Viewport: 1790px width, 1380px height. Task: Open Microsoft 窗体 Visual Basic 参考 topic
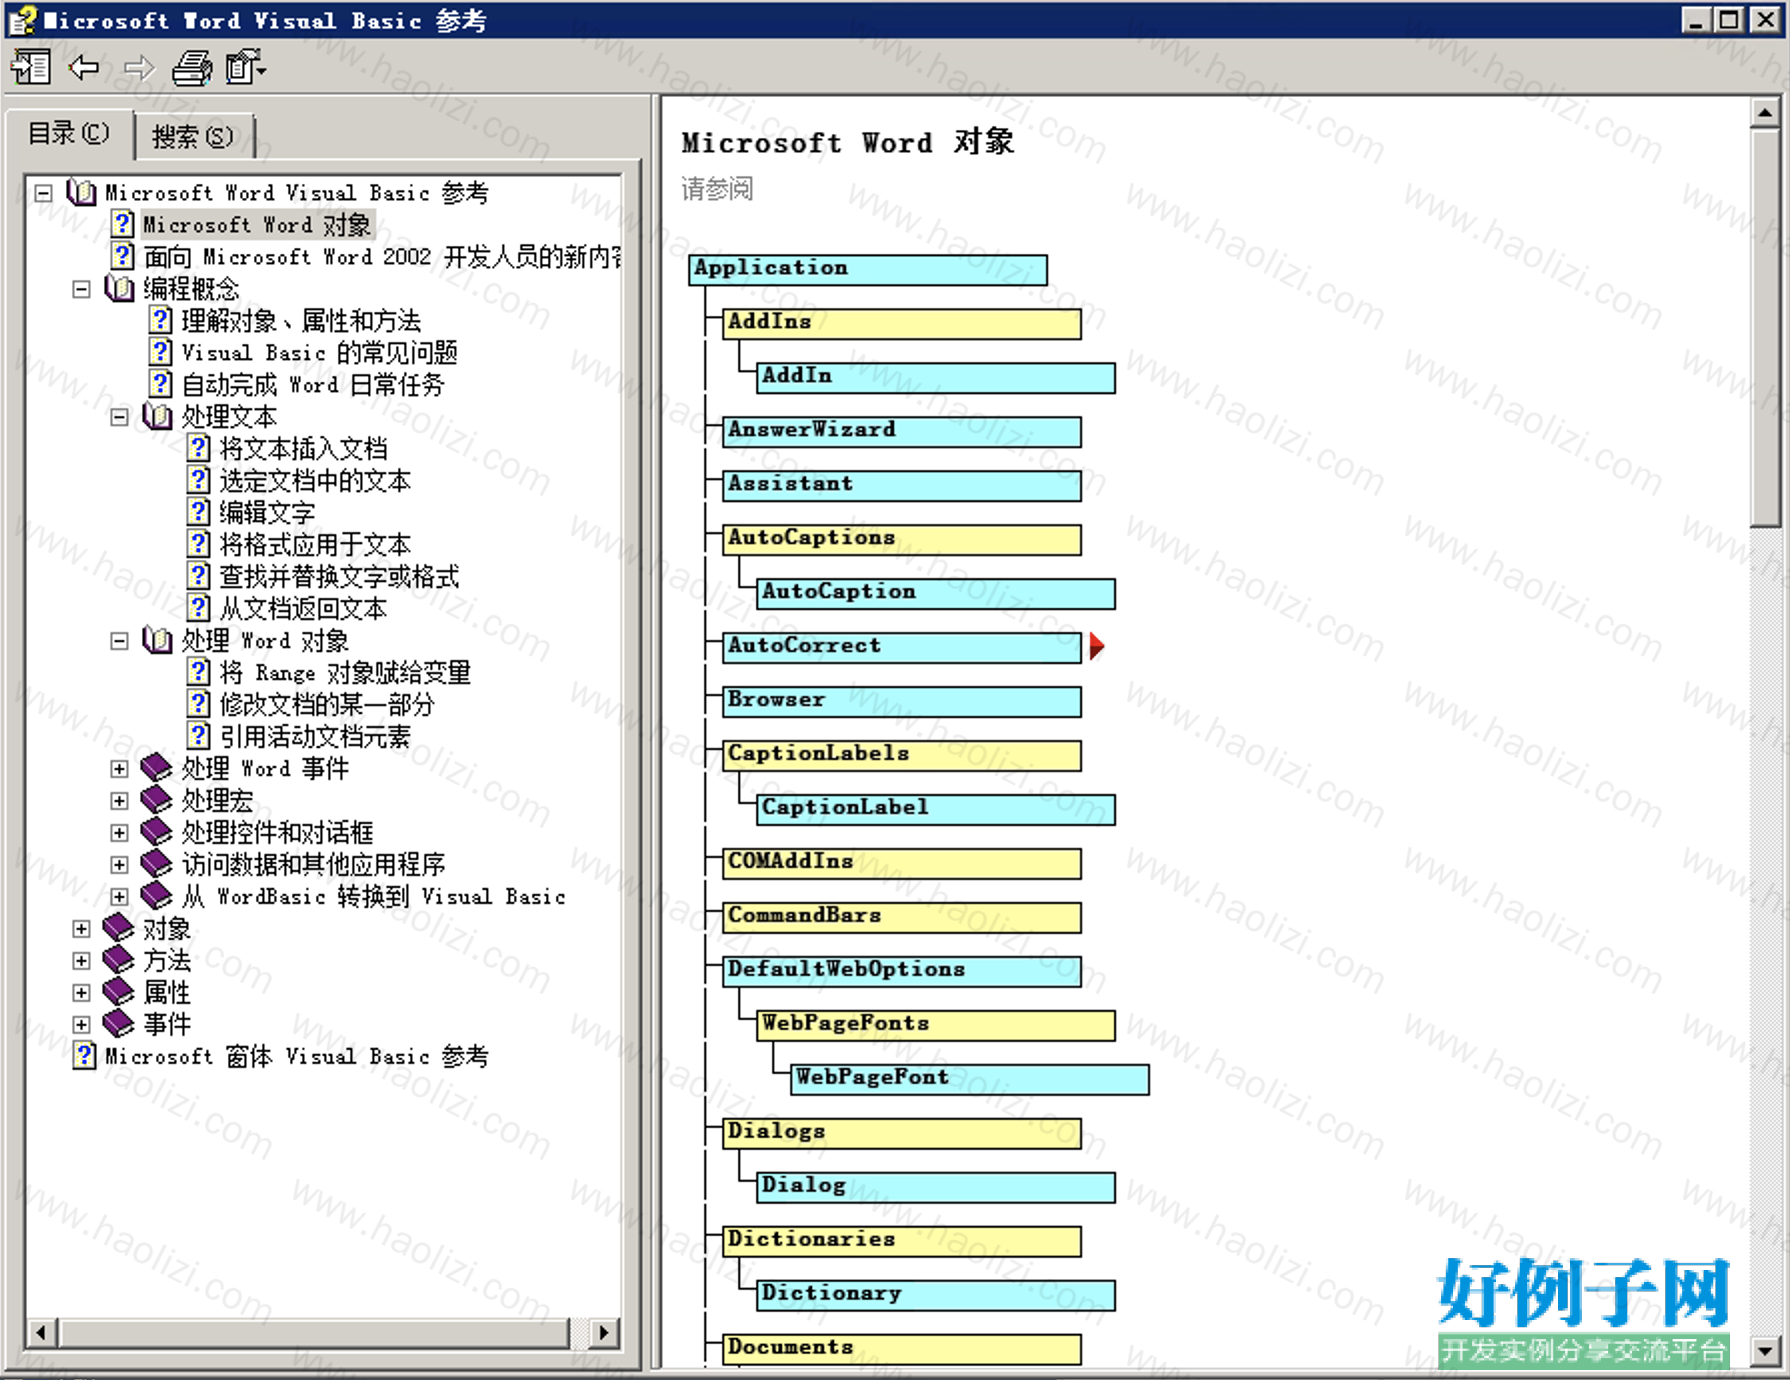[297, 1057]
